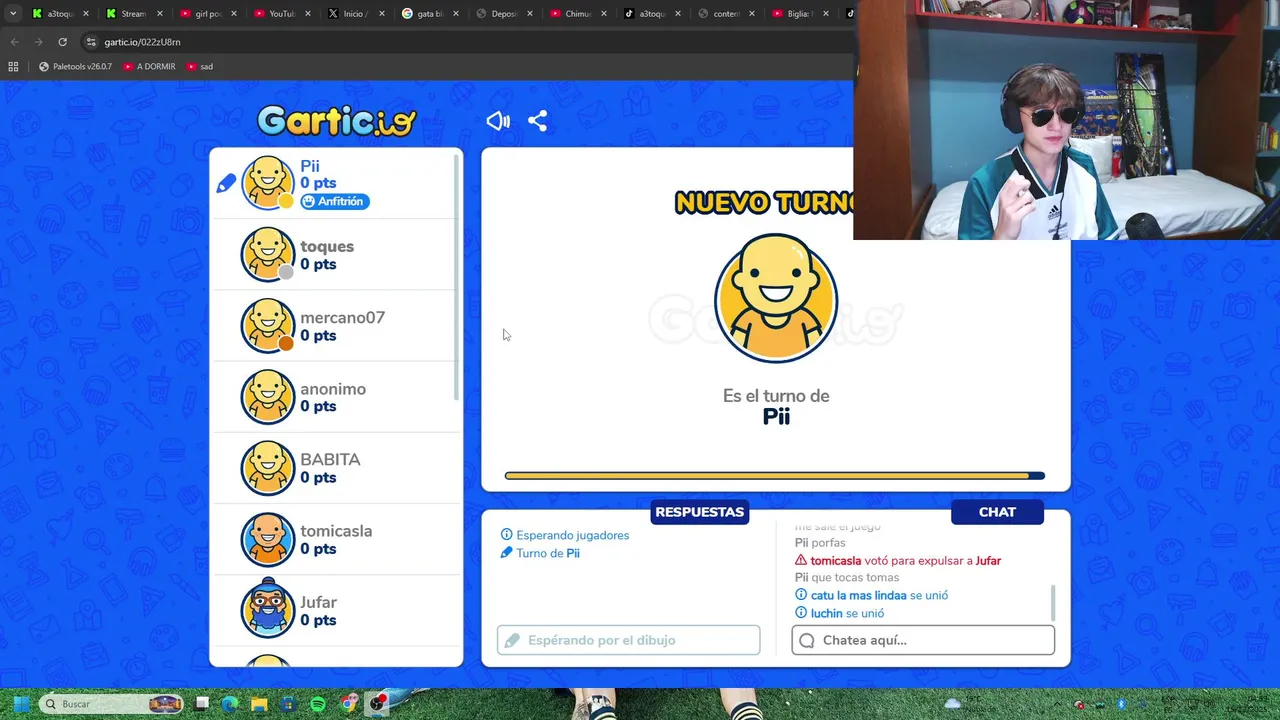This screenshot has width=1280, height=720.
Task: Click the RESPUESTAS header button
Action: [x=700, y=512]
